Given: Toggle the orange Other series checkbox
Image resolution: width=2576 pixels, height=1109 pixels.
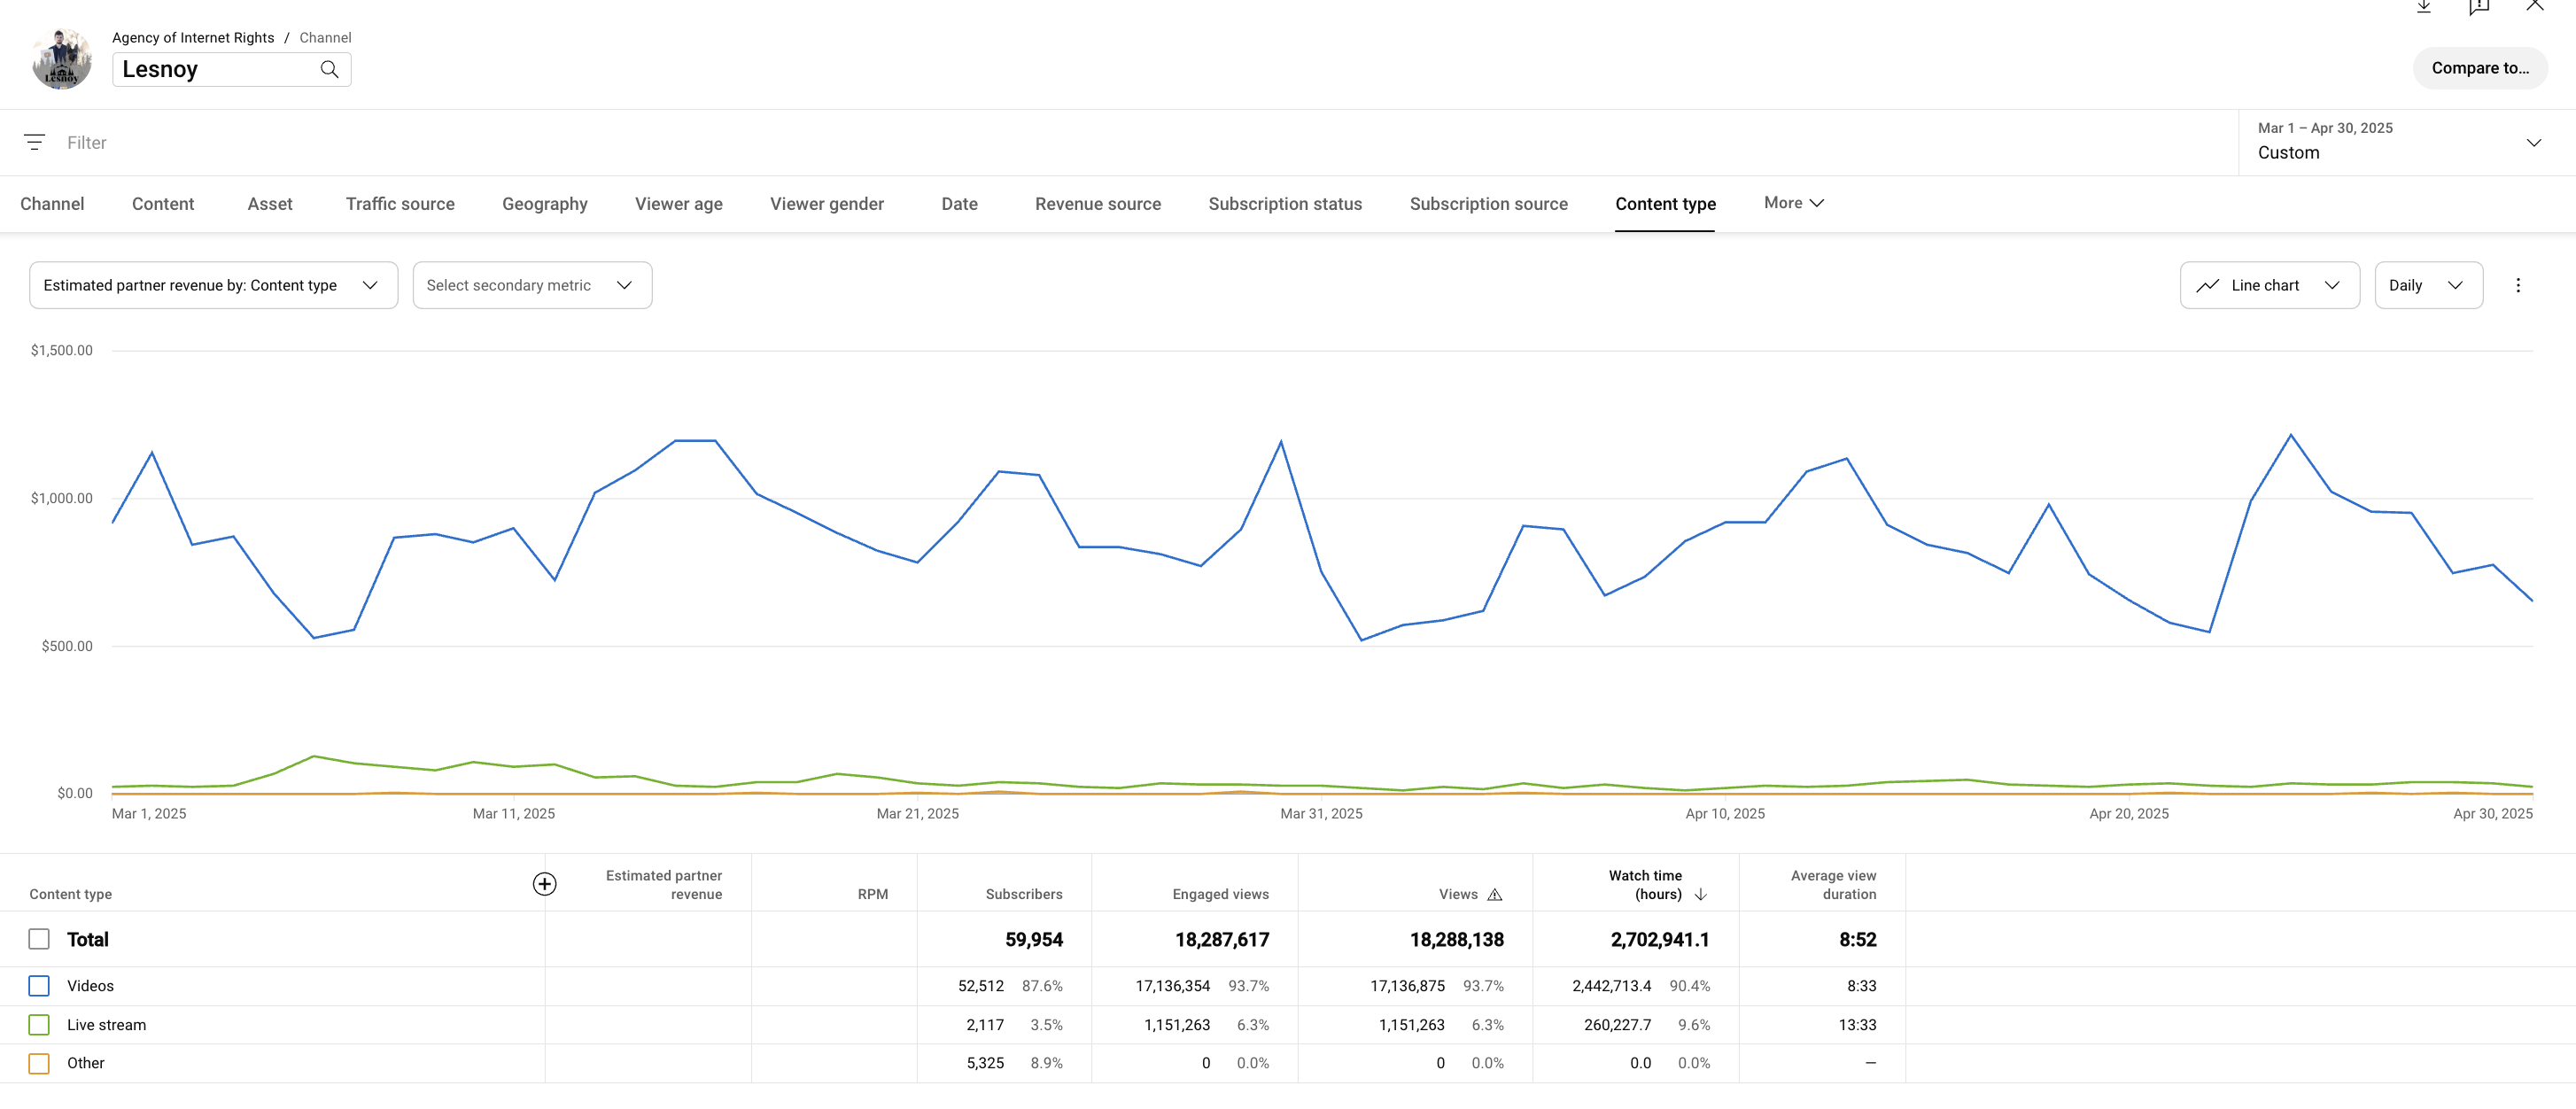Looking at the screenshot, I should point(39,1064).
